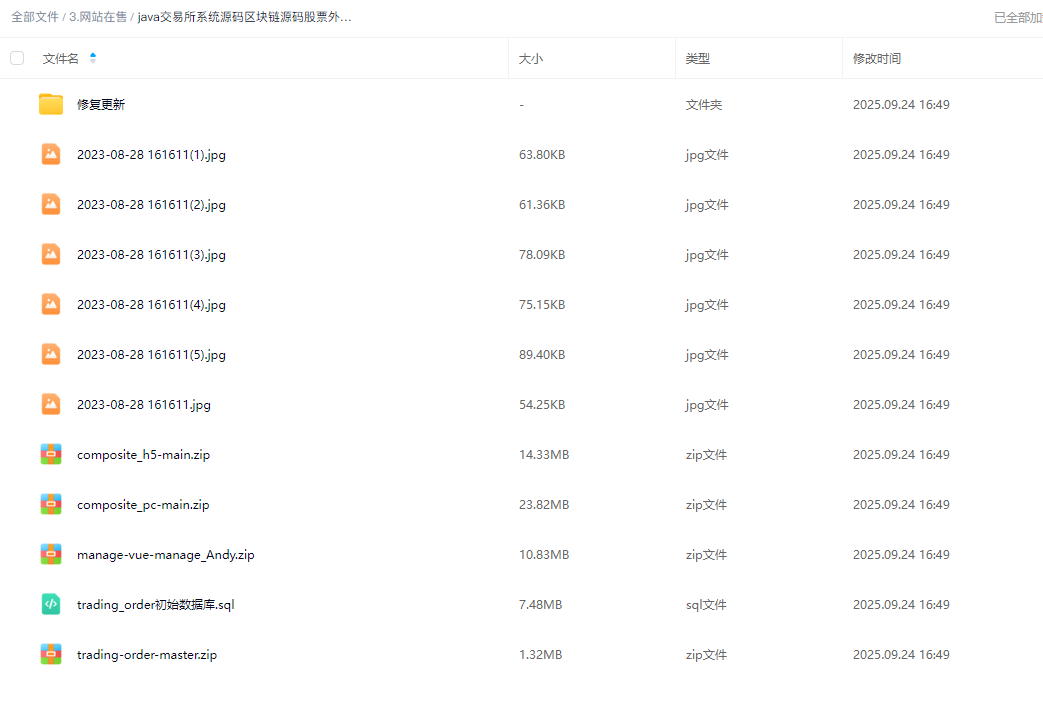Click the image icon for 2023-08-28 161611(5).jpg
Screen dimensions: 1043x705
click(x=51, y=354)
